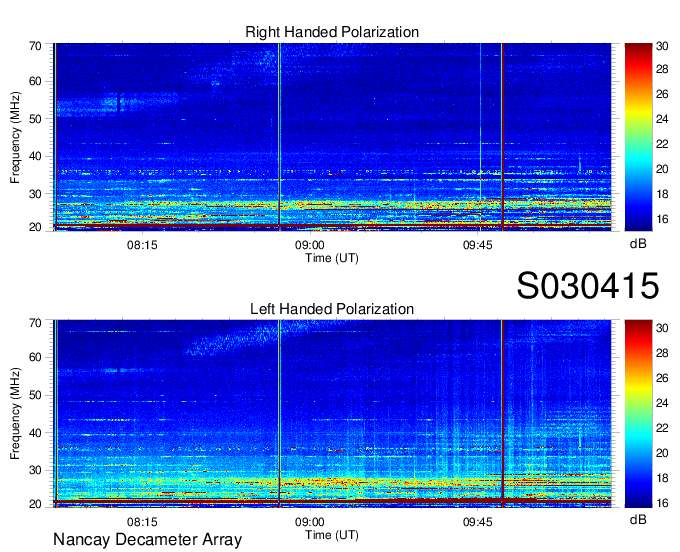
Task: Click the 30 value on Right Handed colorbar
Action: coord(662,46)
